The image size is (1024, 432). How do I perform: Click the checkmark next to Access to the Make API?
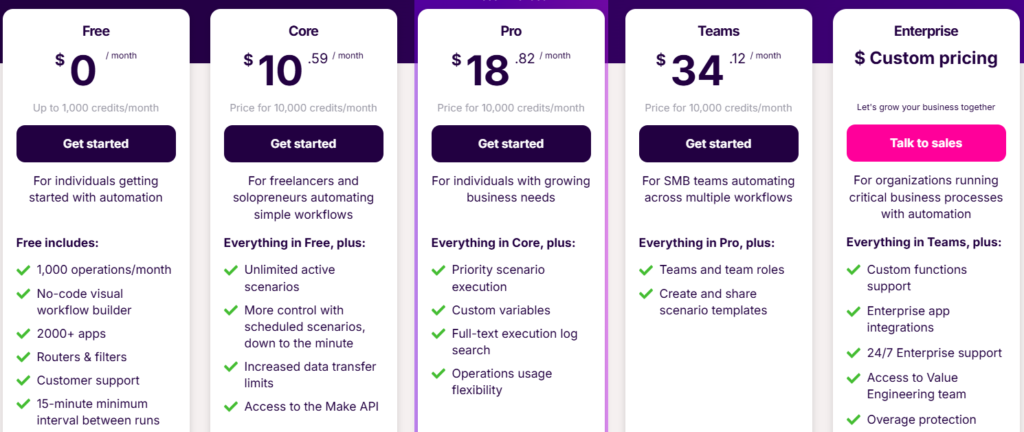click(x=231, y=407)
